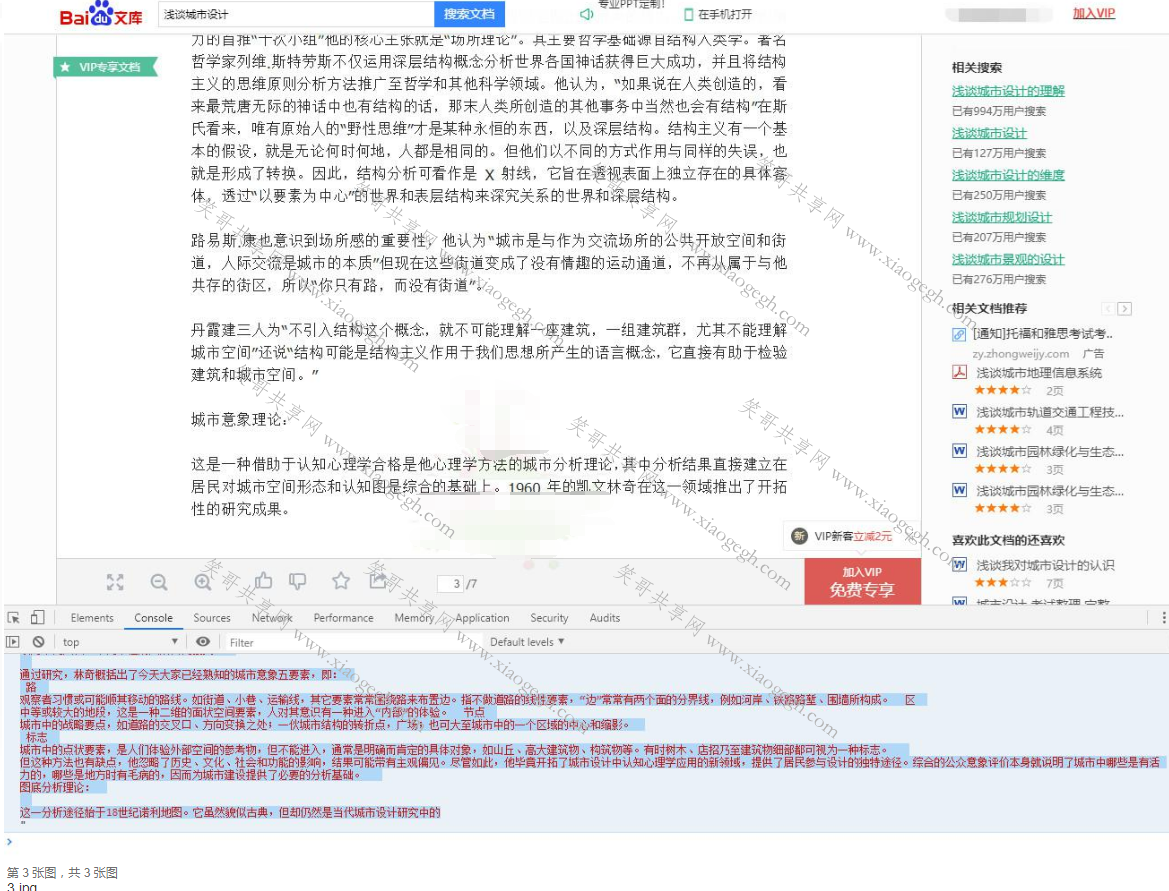Open related search 浅谈城市景观的设计
Image resolution: width=1169 pixels, height=891 pixels.
pos(1008,259)
